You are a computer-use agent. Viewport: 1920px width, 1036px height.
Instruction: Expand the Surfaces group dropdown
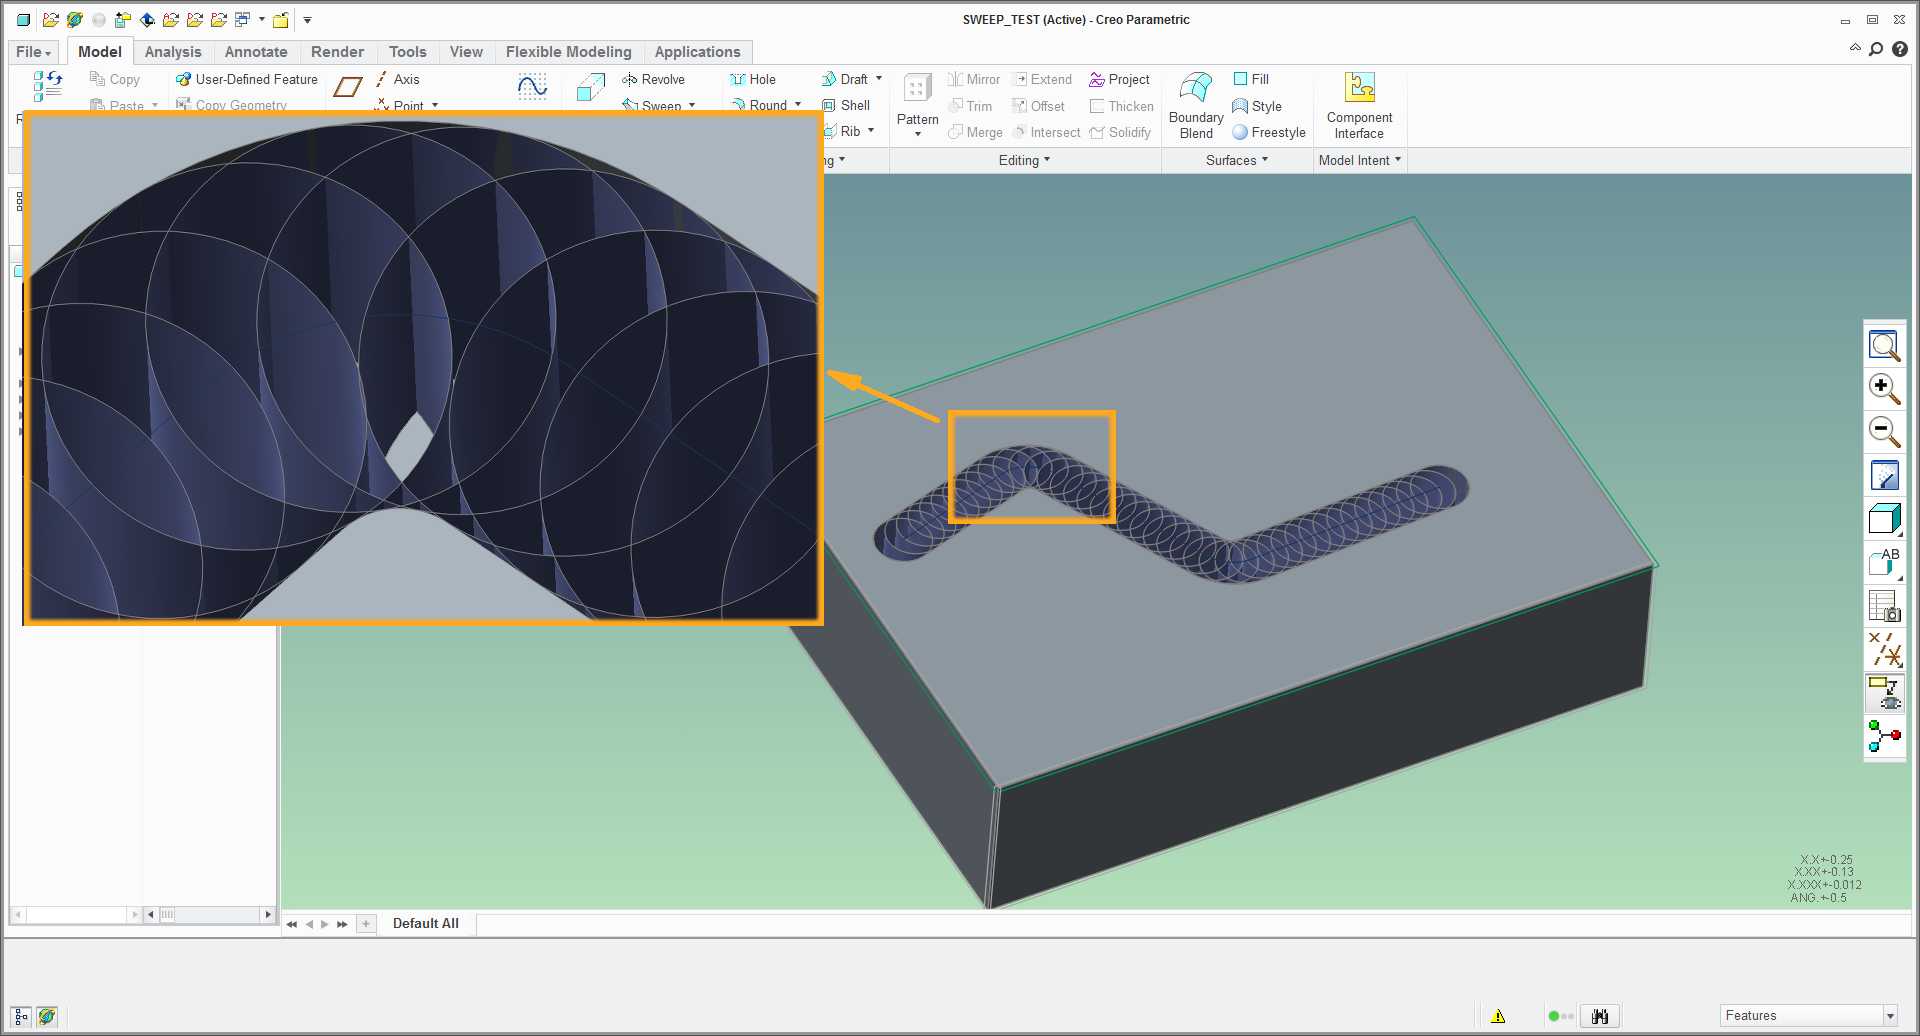[x=1236, y=160]
